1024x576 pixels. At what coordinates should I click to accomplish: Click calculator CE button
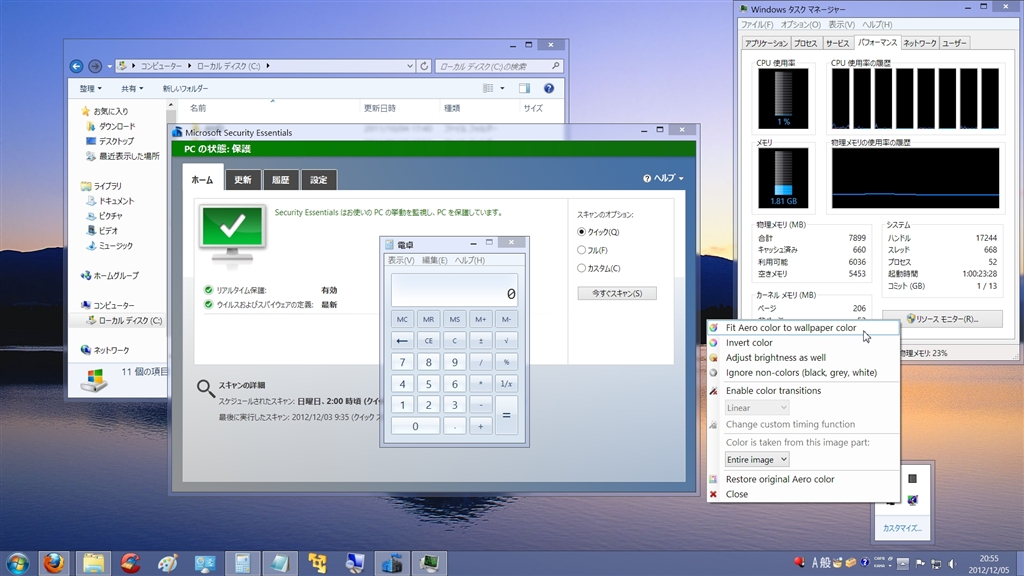click(428, 340)
